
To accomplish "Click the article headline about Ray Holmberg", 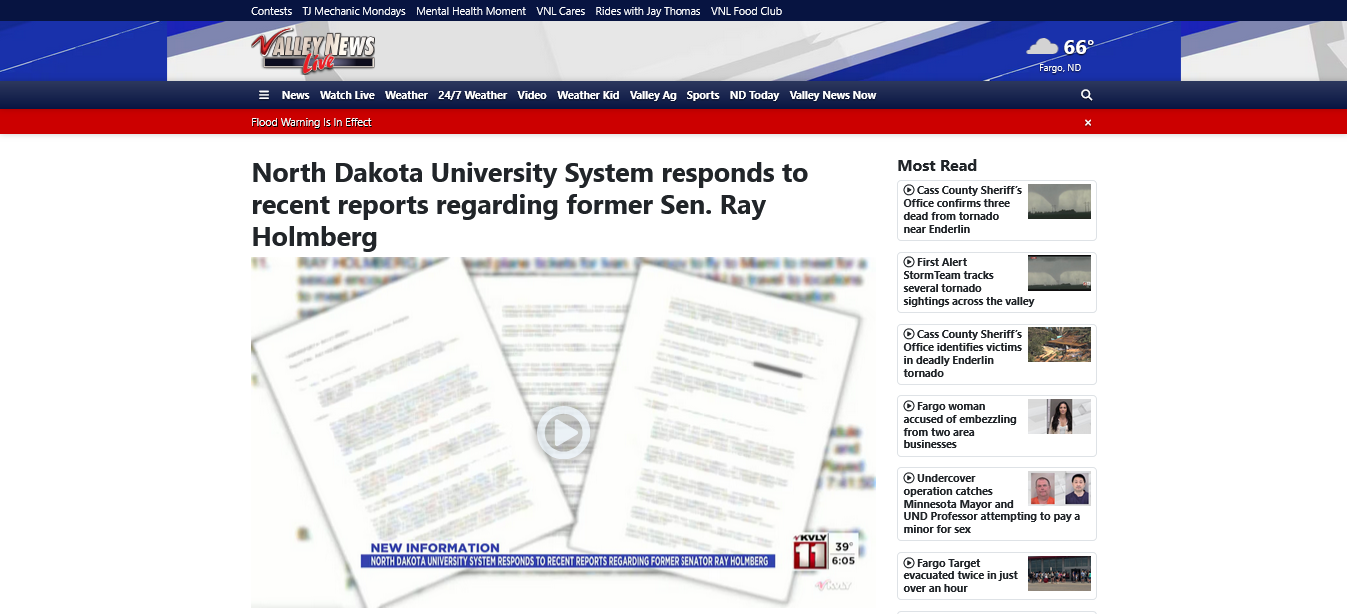I will [x=530, y=205].
